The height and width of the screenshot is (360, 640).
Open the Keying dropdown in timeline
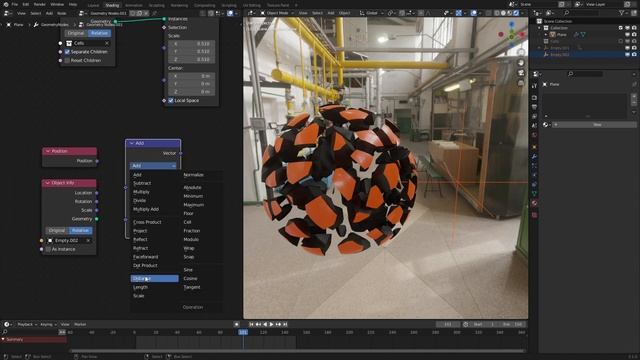point(48,324)
